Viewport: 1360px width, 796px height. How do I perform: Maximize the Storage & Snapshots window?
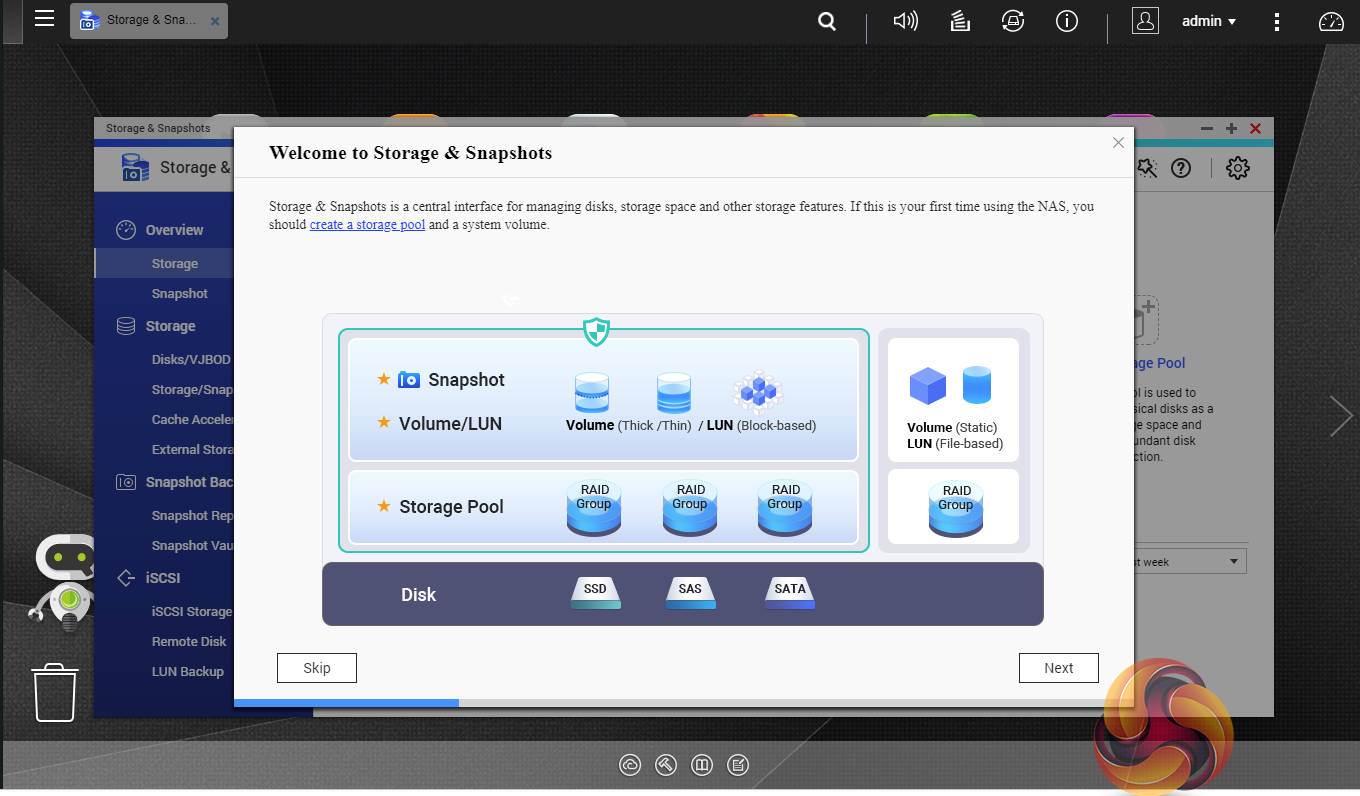point(1231,128)
